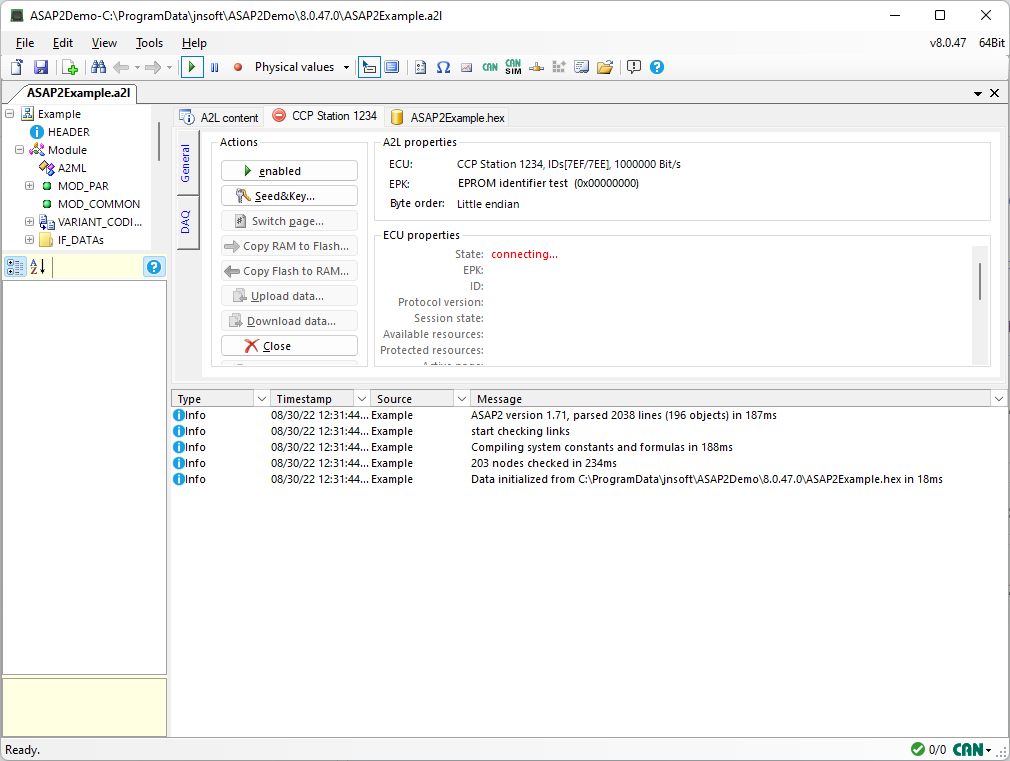Open the Help menu
This screenshot has width=1010, height=761.
(x=194, y=43)
